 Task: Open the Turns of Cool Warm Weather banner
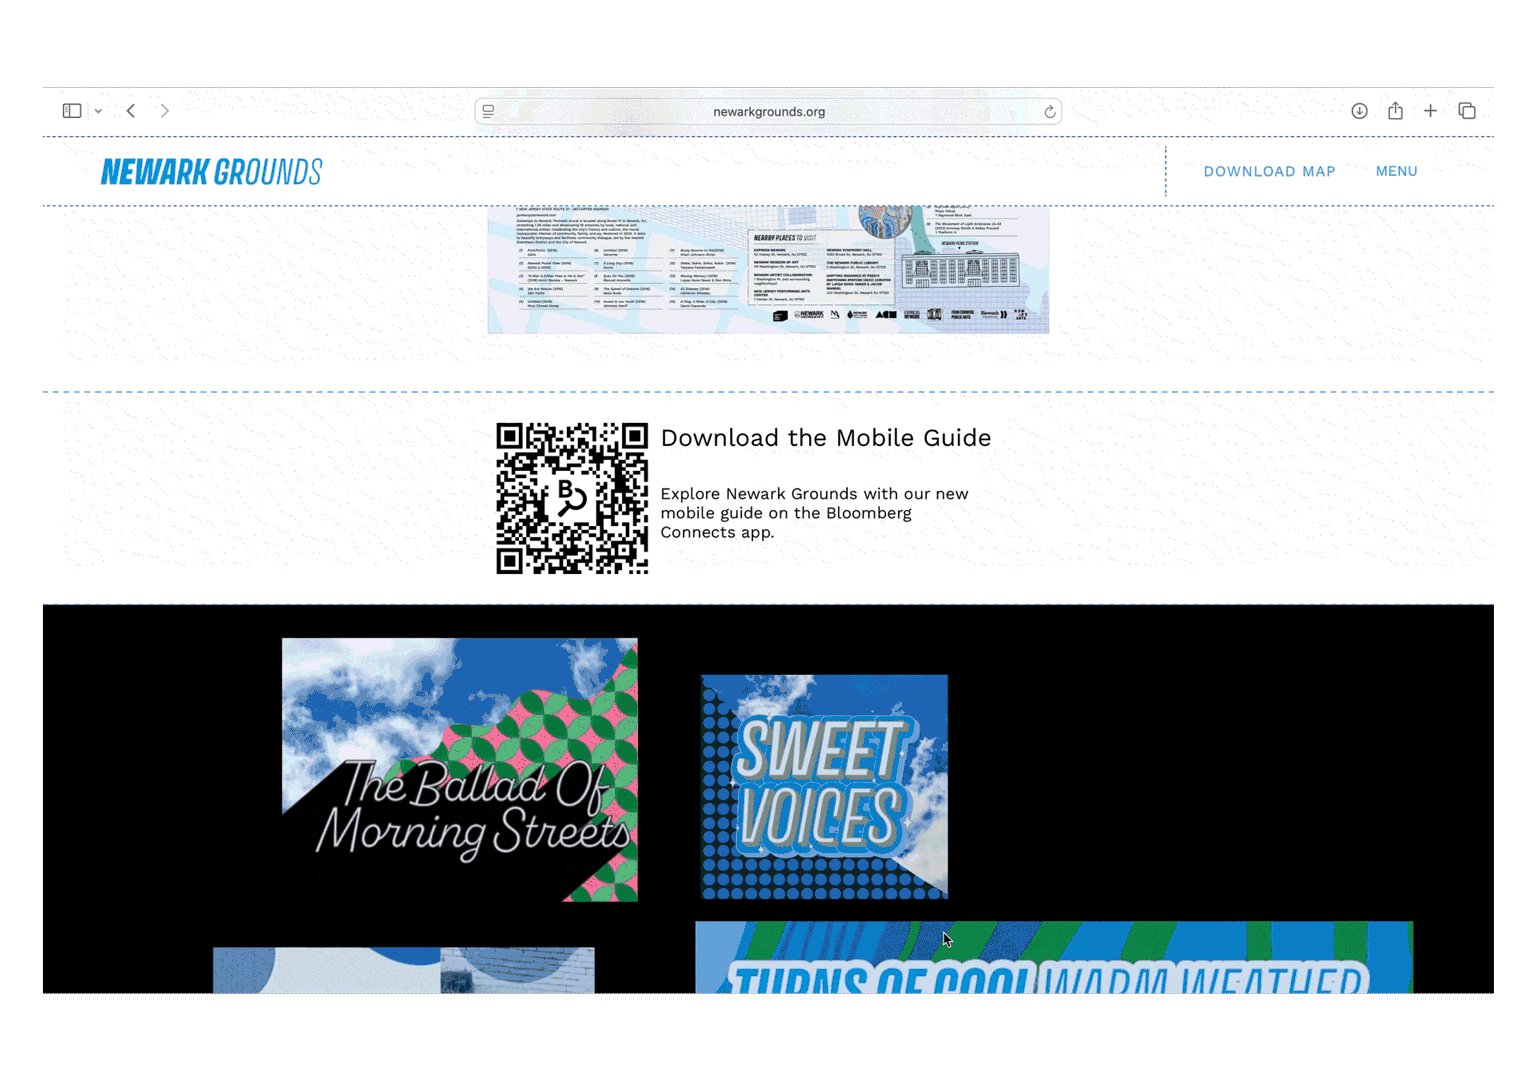pos(1054,957)
